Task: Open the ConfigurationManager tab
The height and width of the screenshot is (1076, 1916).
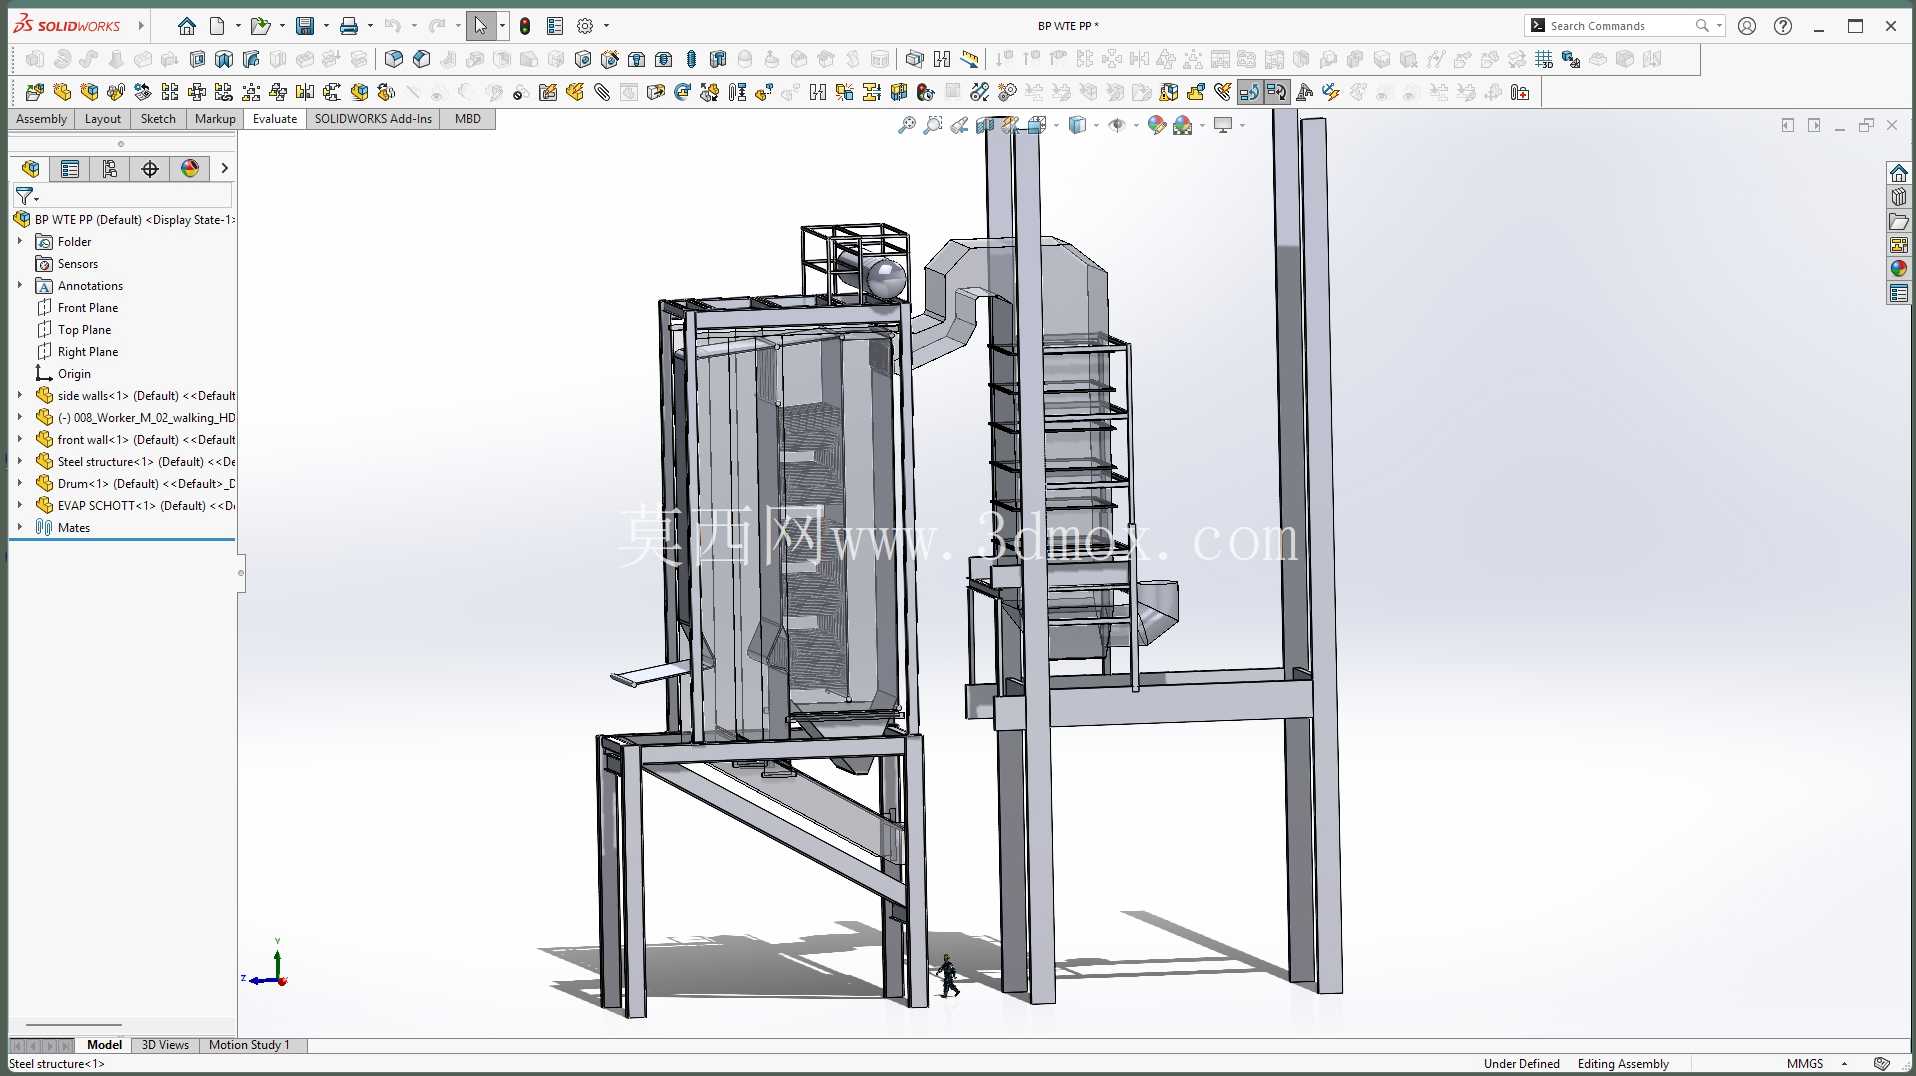Action: tap(110, 169)
